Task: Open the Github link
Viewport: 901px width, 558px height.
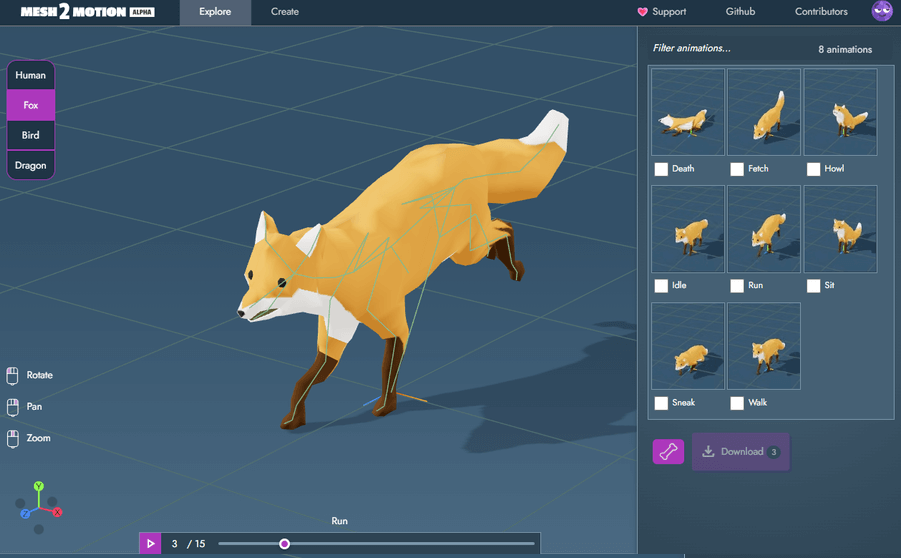Action: [x=740, y=12]
